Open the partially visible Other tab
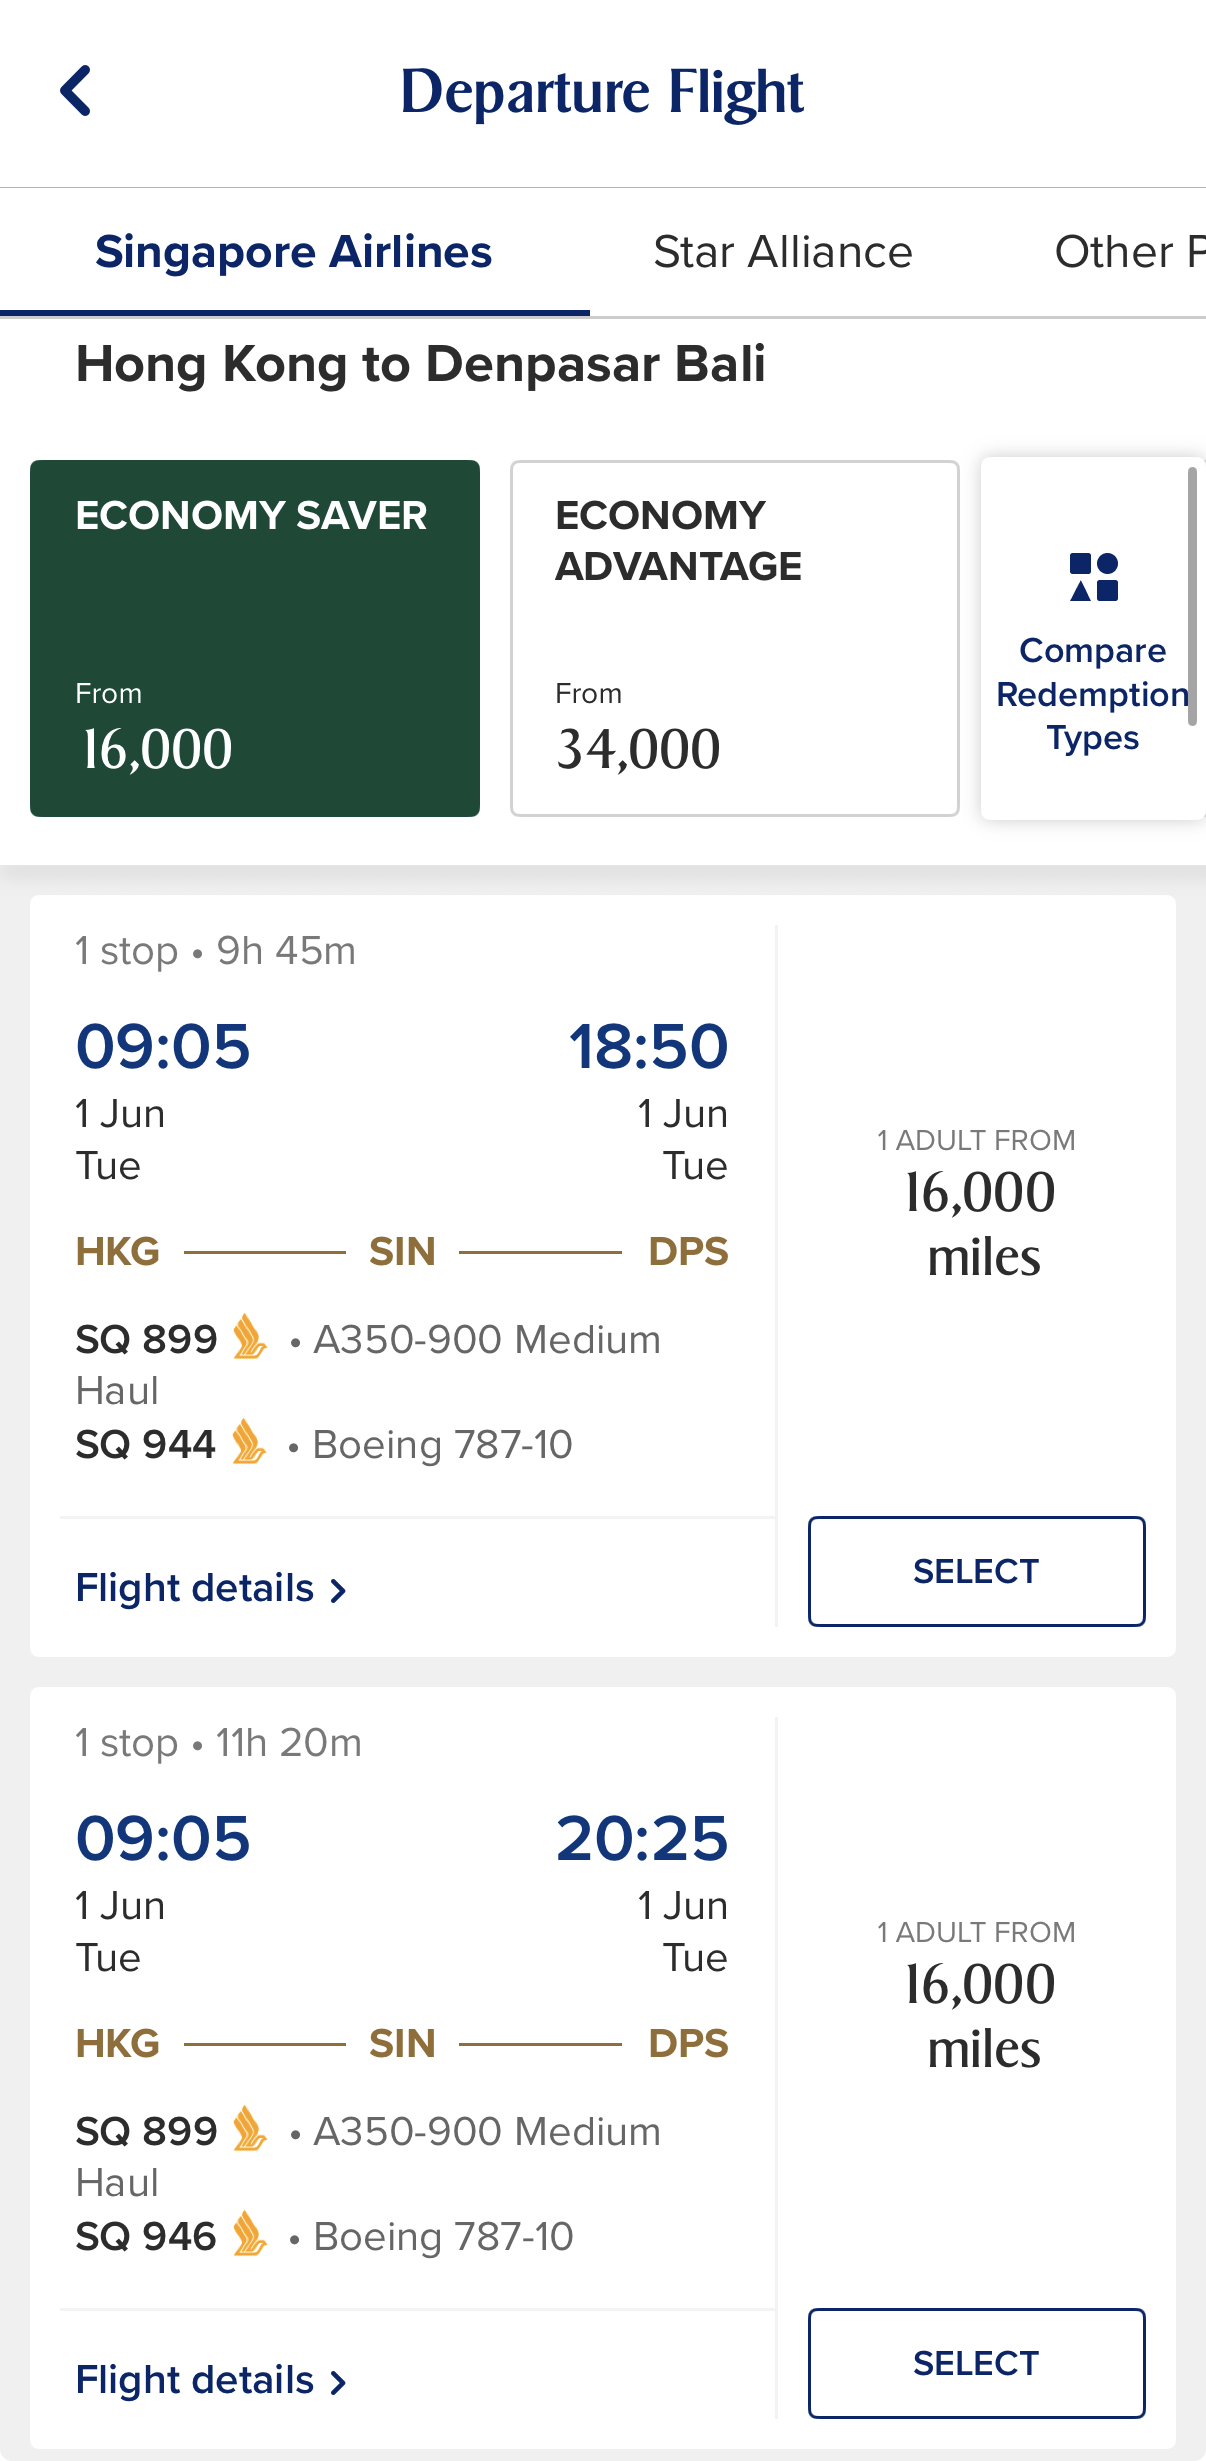 click(1130, 252)
